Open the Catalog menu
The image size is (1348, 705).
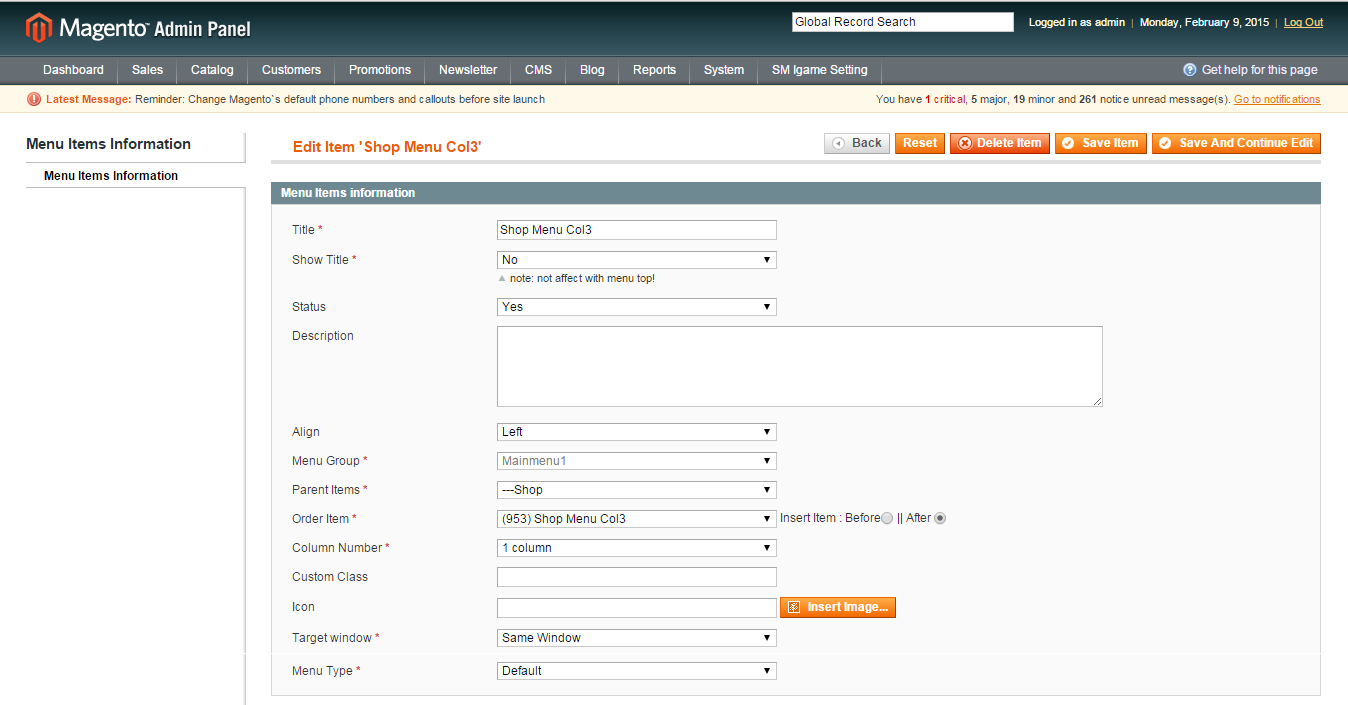tap(212, 70)
